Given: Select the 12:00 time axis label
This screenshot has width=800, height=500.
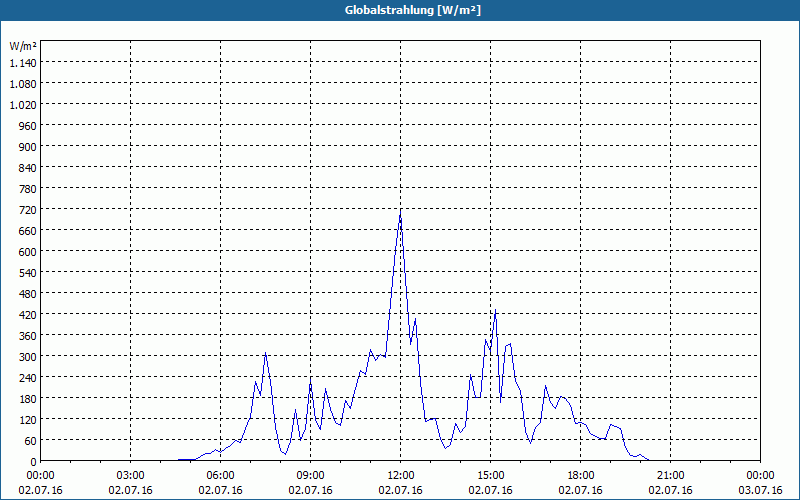Looking at the screenshot, I should tap(401, 476).
